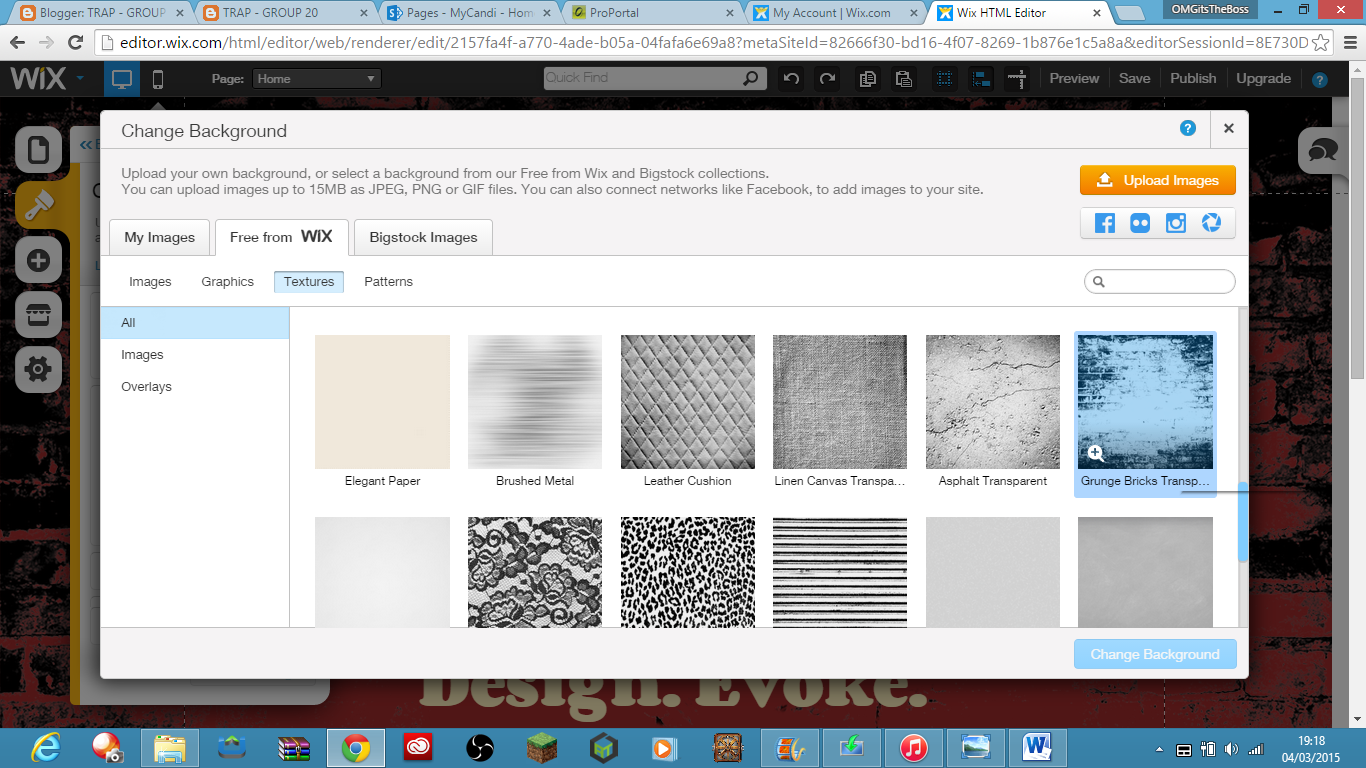Screen dimensions: 1366x768
Task: Open the Page Home dropdown
Action: (316, 79)
